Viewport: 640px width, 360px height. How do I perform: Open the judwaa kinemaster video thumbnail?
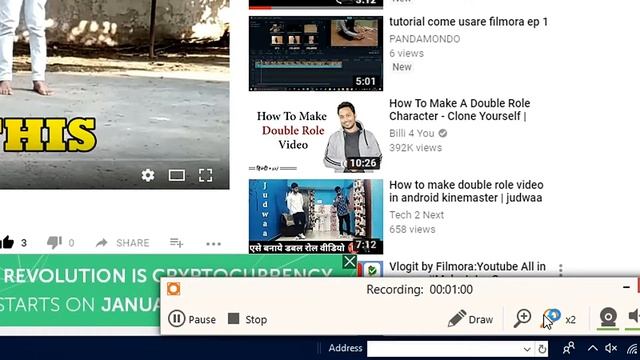pos(316,217)
